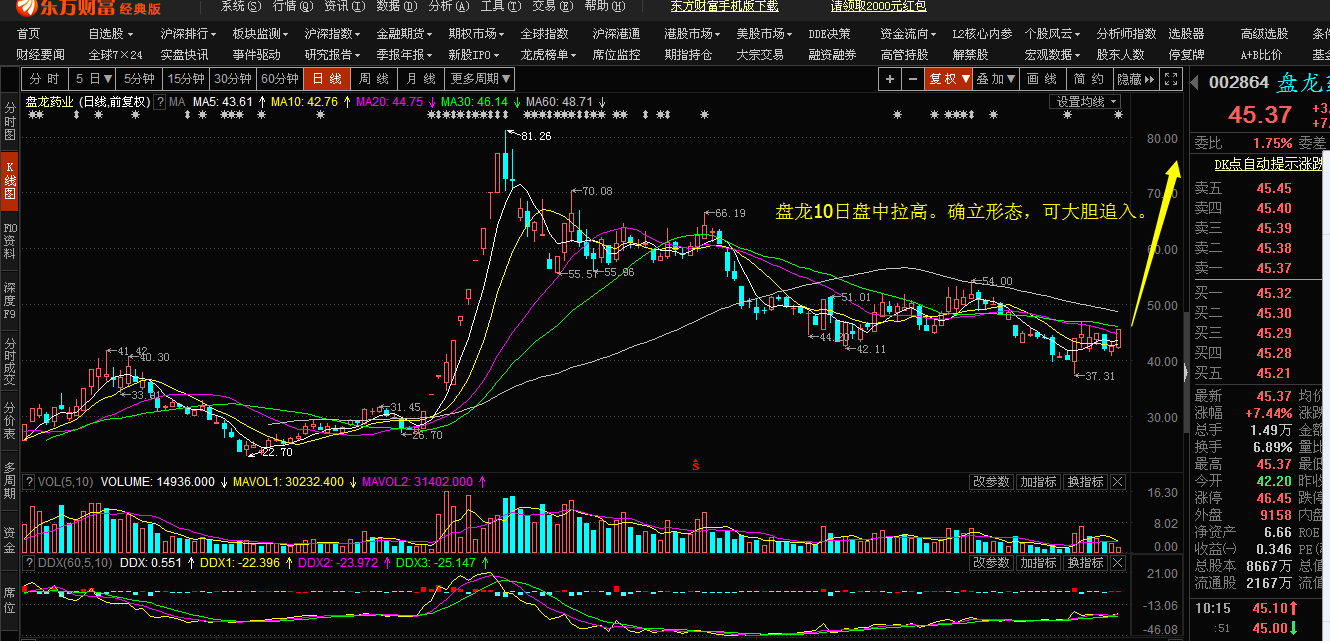This screenshot has width=1330, height=641.
Task: Zoom in chart with the plus icon
Action: [888, 78]
